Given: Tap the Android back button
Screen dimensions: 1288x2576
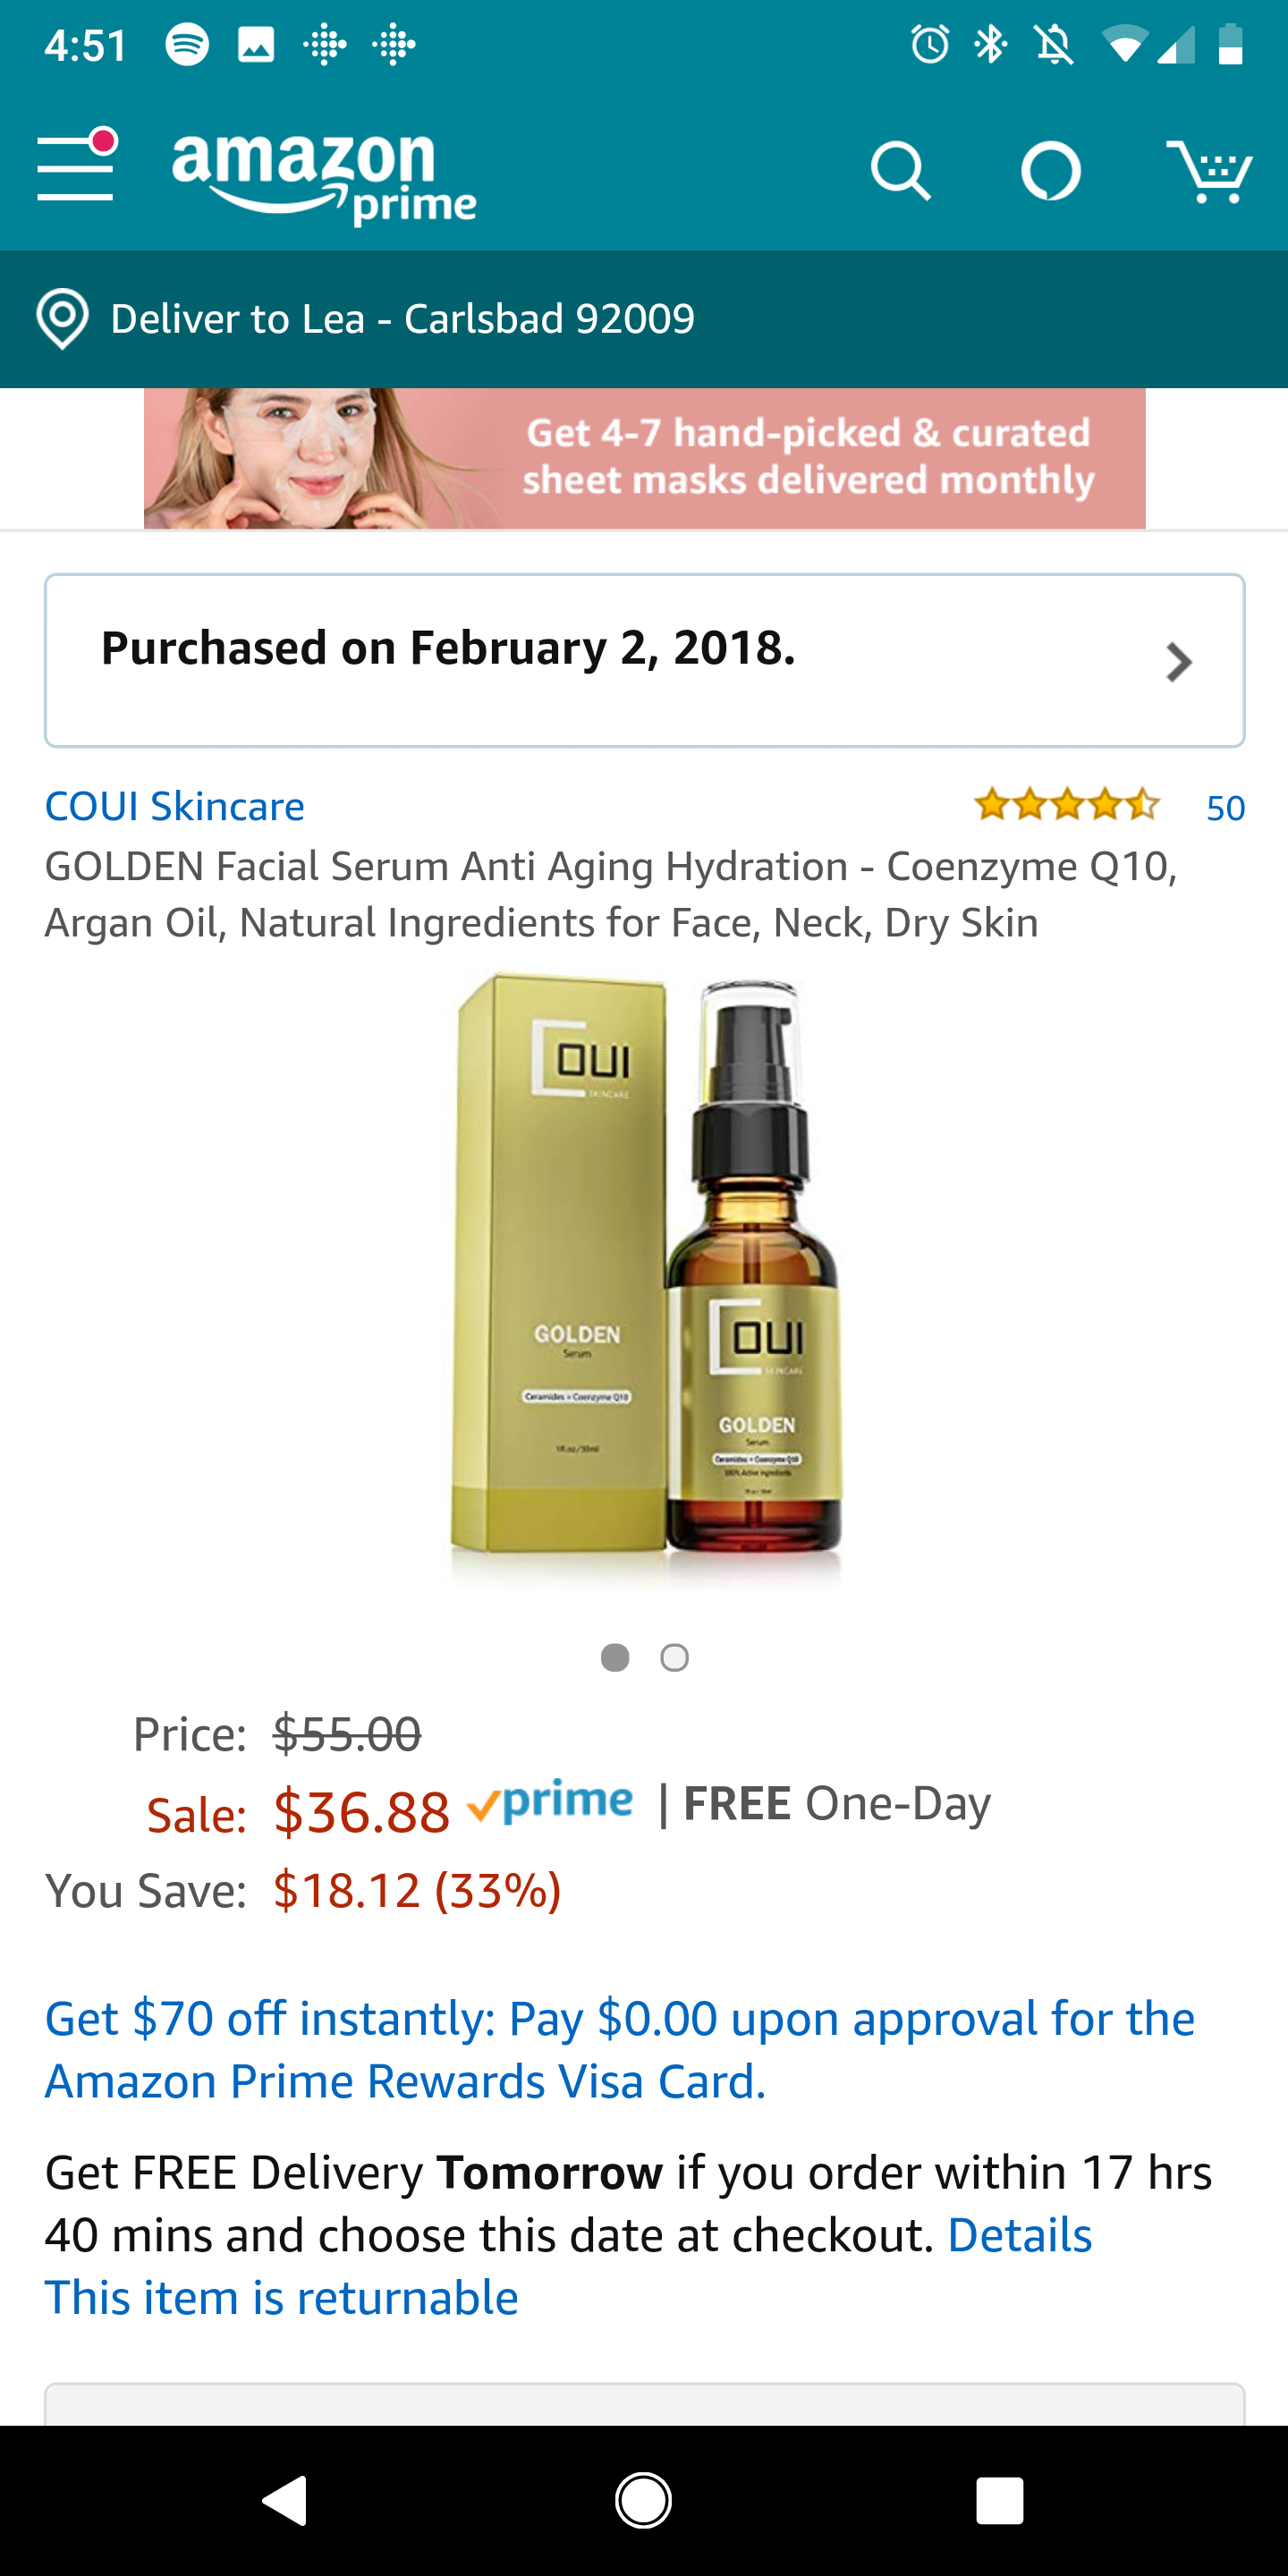Looking at the screenshot, I should pyautogui.click(x=285, y=2501).
